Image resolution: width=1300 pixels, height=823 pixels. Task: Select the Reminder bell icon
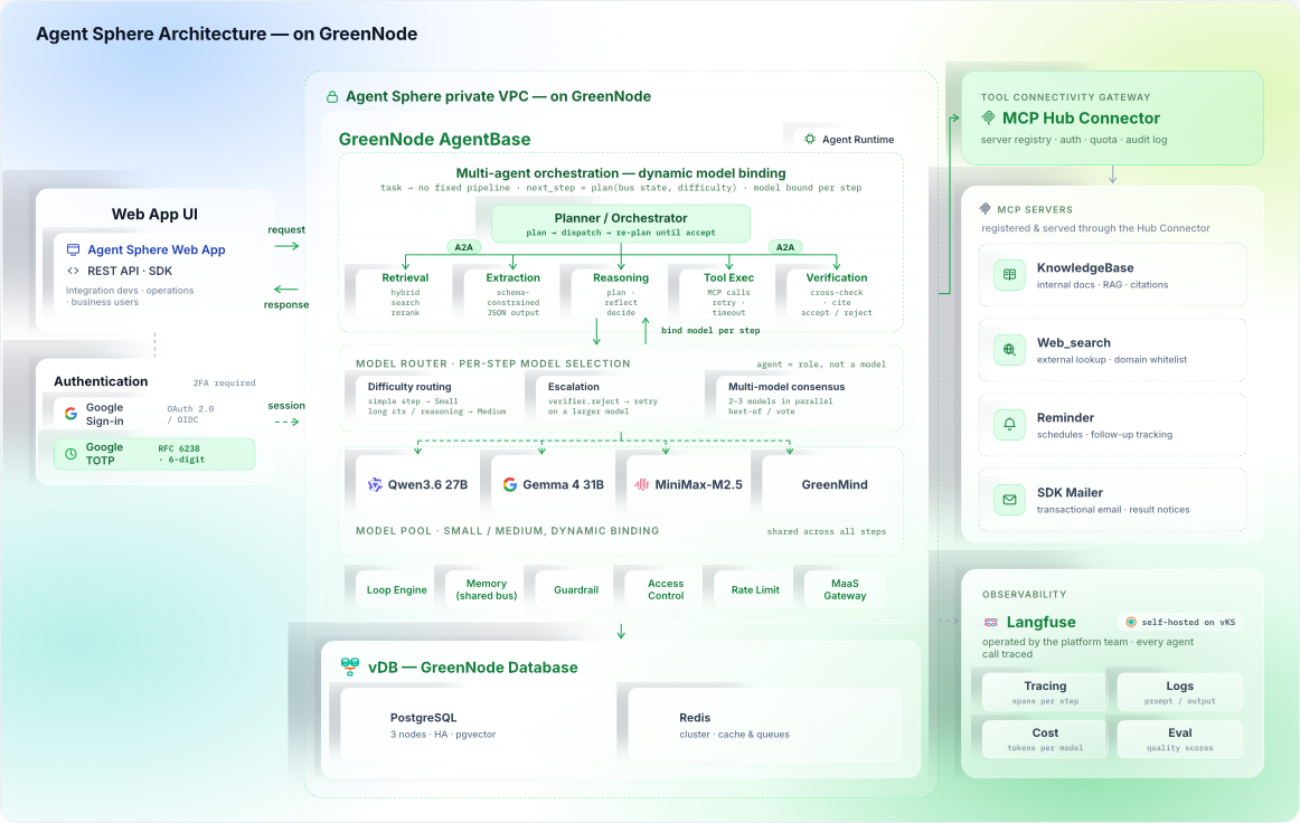tap(1010, 425)
